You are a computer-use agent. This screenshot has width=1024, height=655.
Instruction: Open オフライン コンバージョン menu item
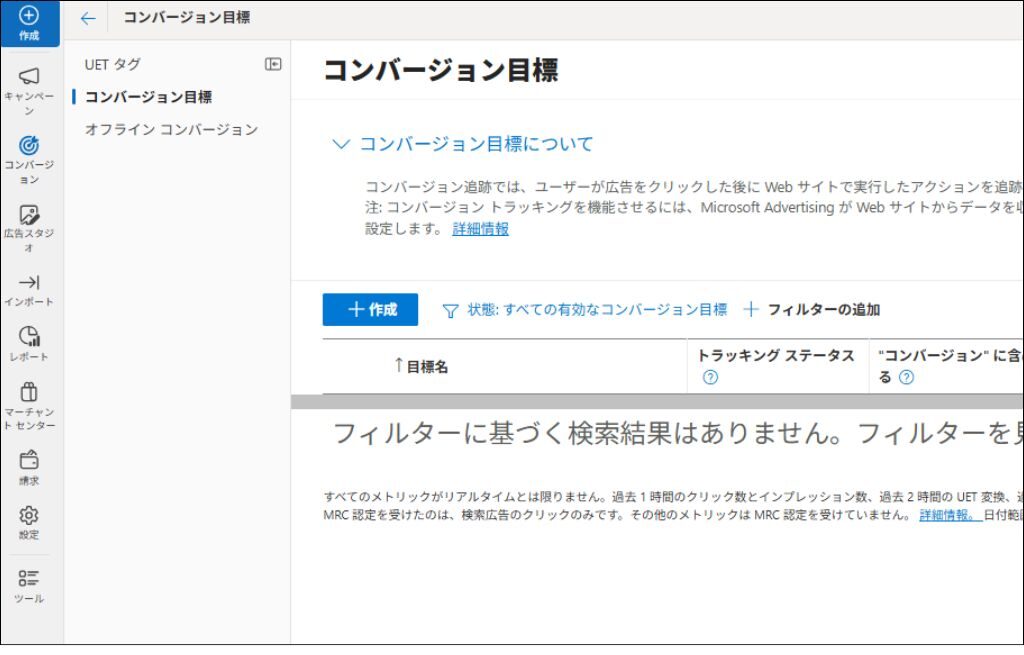pos(171,129)
